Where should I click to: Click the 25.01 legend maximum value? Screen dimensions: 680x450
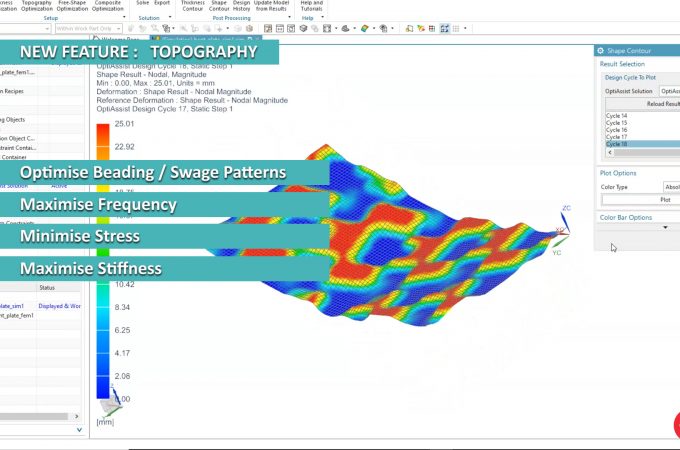[x=124, y=124]
